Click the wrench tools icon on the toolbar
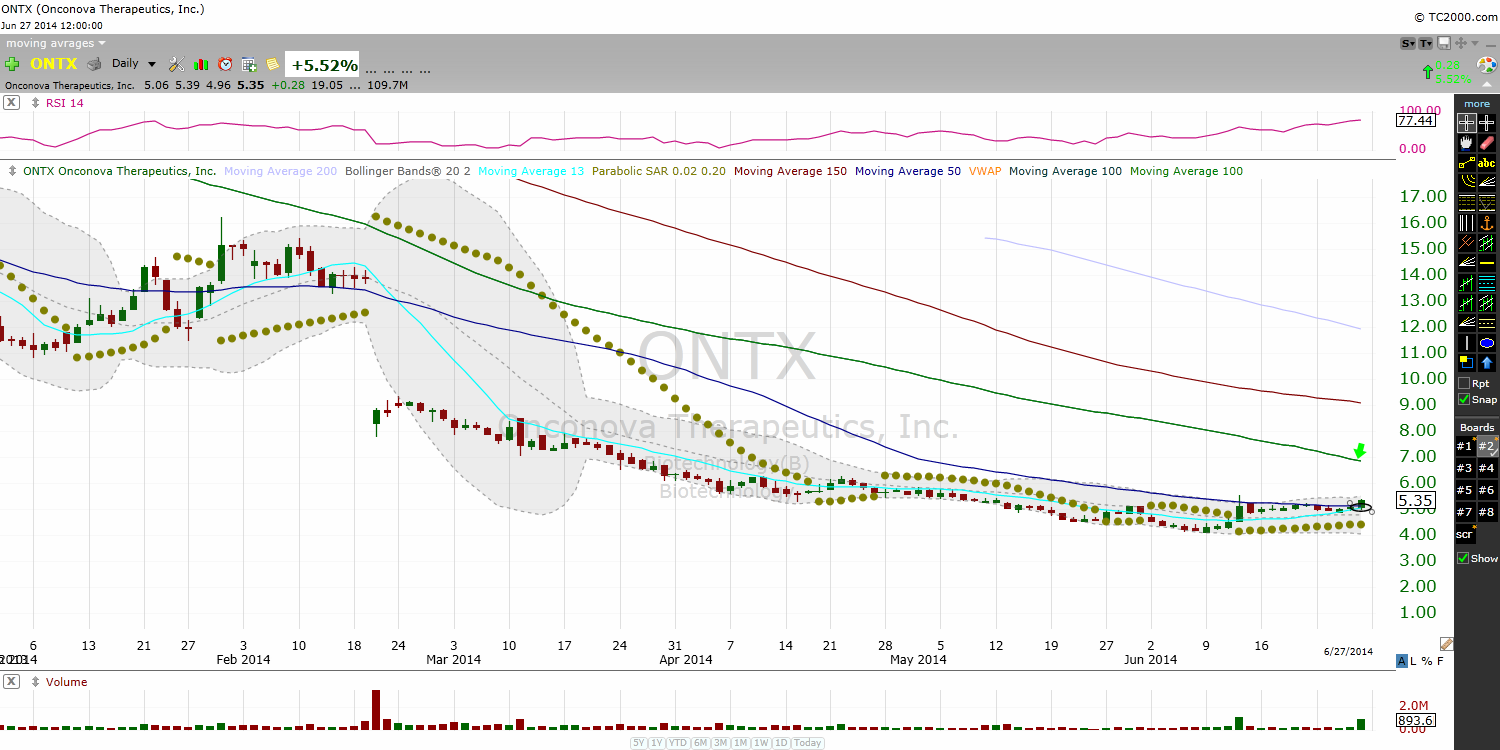 176,63
